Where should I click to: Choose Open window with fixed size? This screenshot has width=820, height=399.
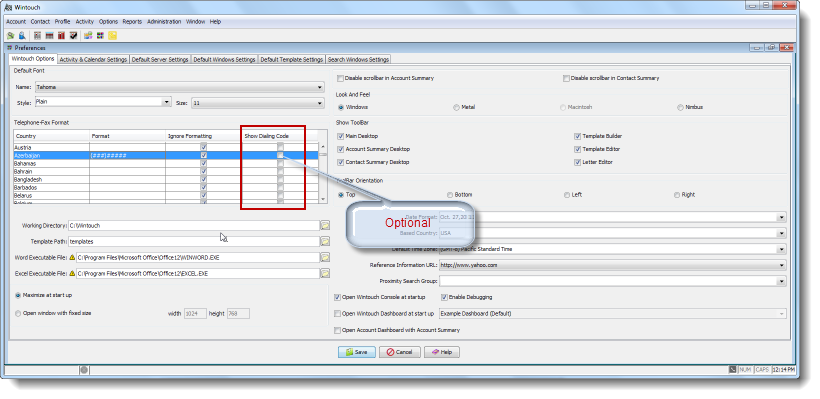pos(18,313)
